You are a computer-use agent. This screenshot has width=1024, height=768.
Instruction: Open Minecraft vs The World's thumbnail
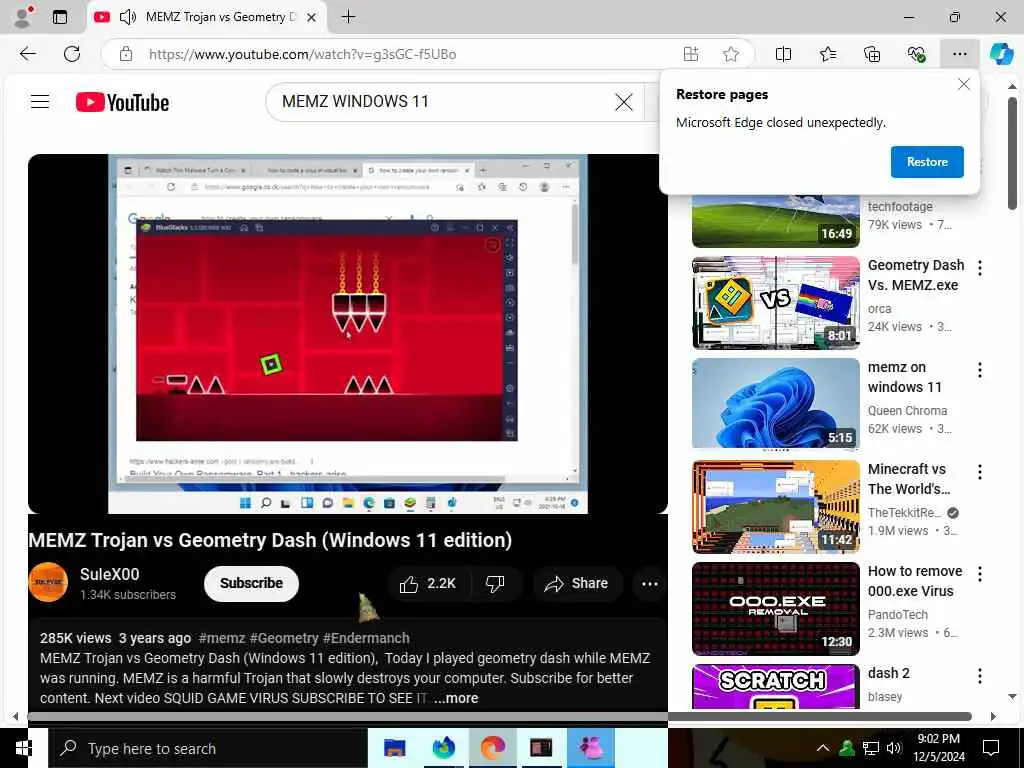tap(775, 506)
